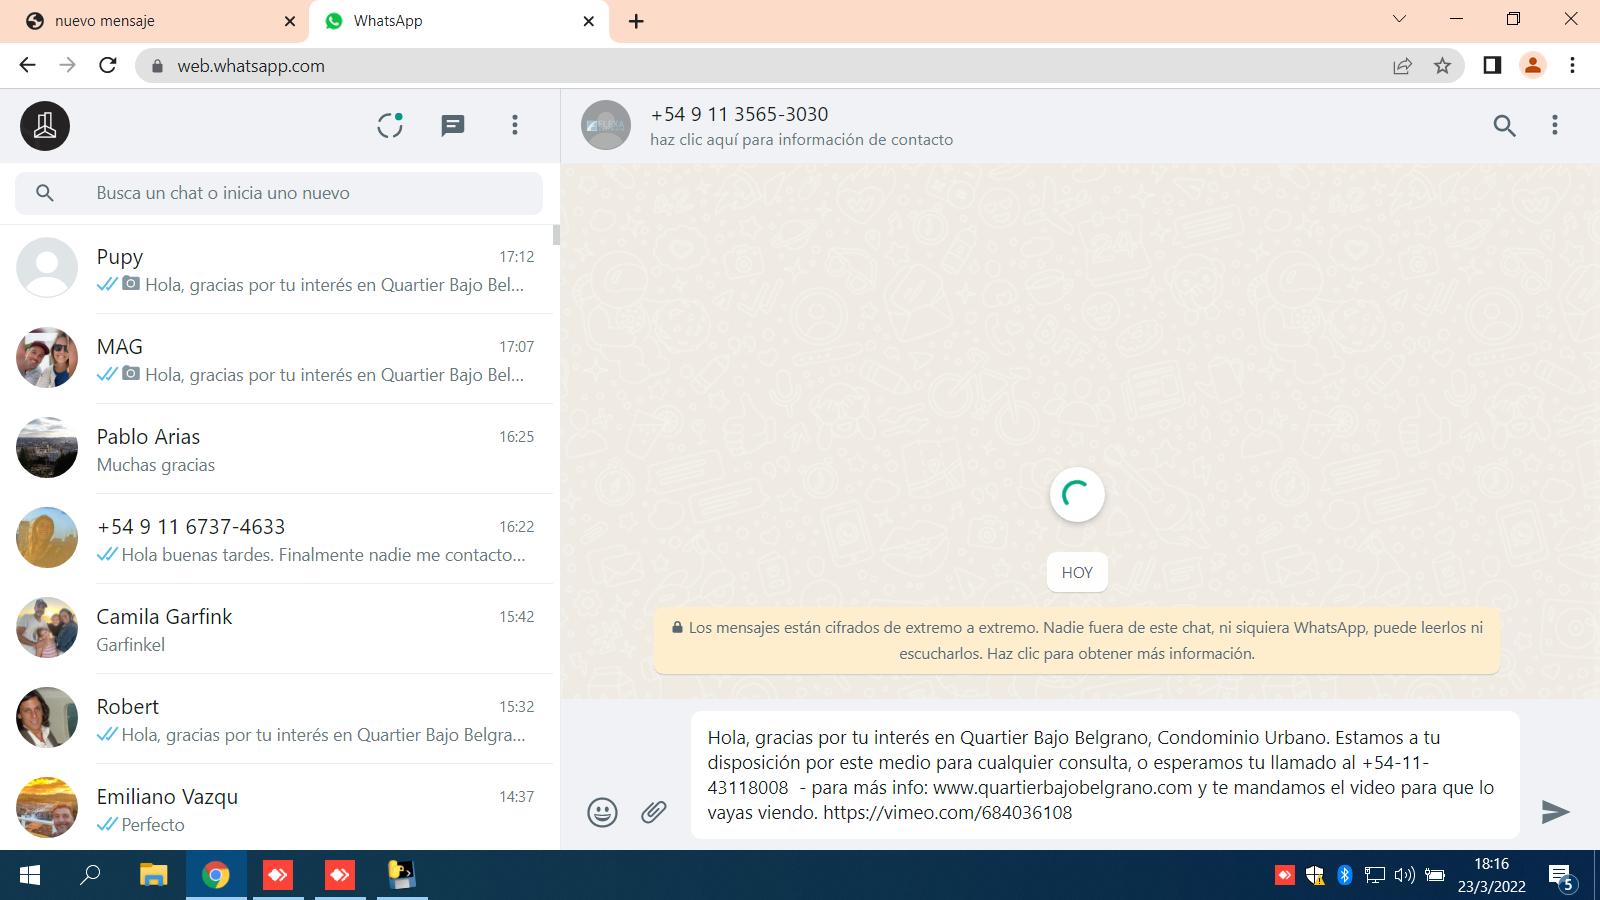Click the Windows Security shield tray icon
Image resolution: width=1600 pixels, height=900 pixels.
pos(1314,876)
